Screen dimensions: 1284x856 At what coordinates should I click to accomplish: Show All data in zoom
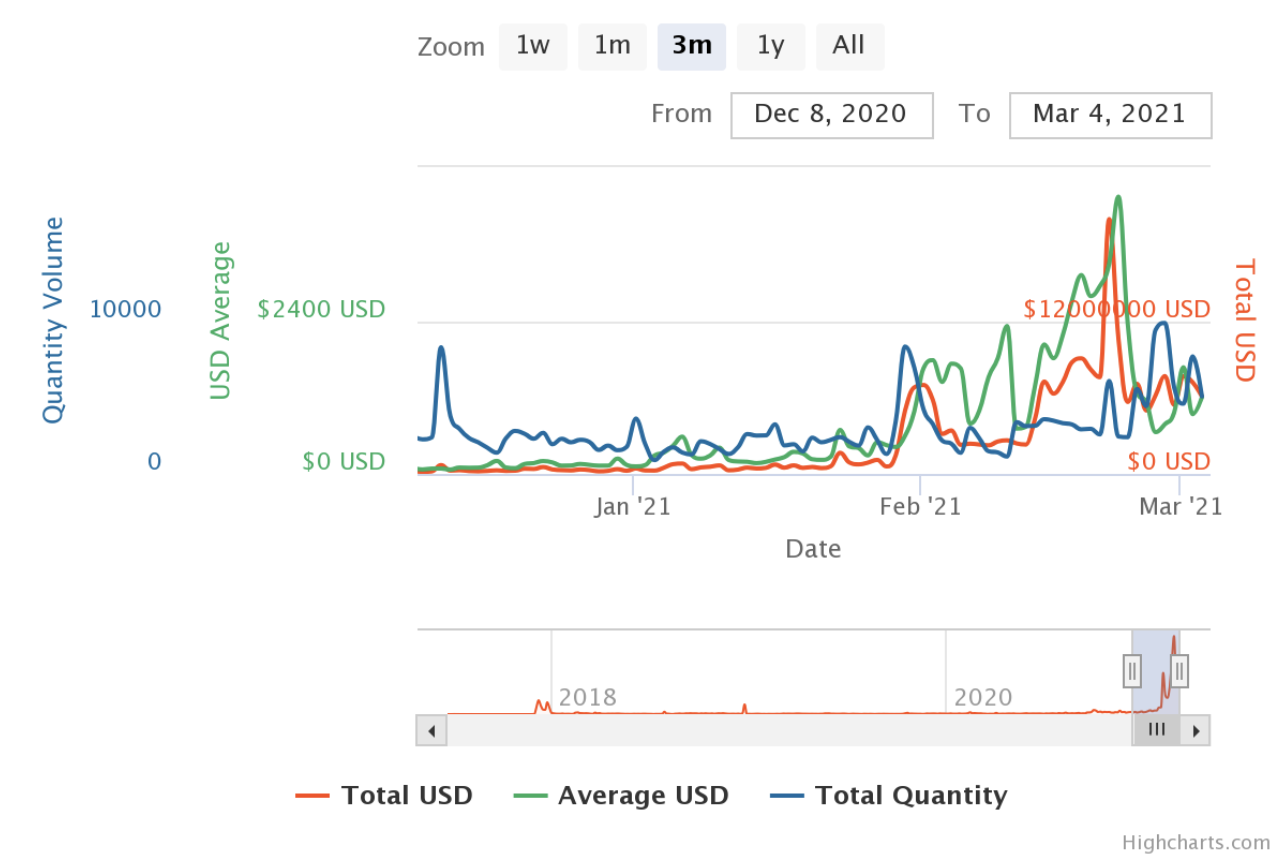pyautogui.click(x=849, y=46)
